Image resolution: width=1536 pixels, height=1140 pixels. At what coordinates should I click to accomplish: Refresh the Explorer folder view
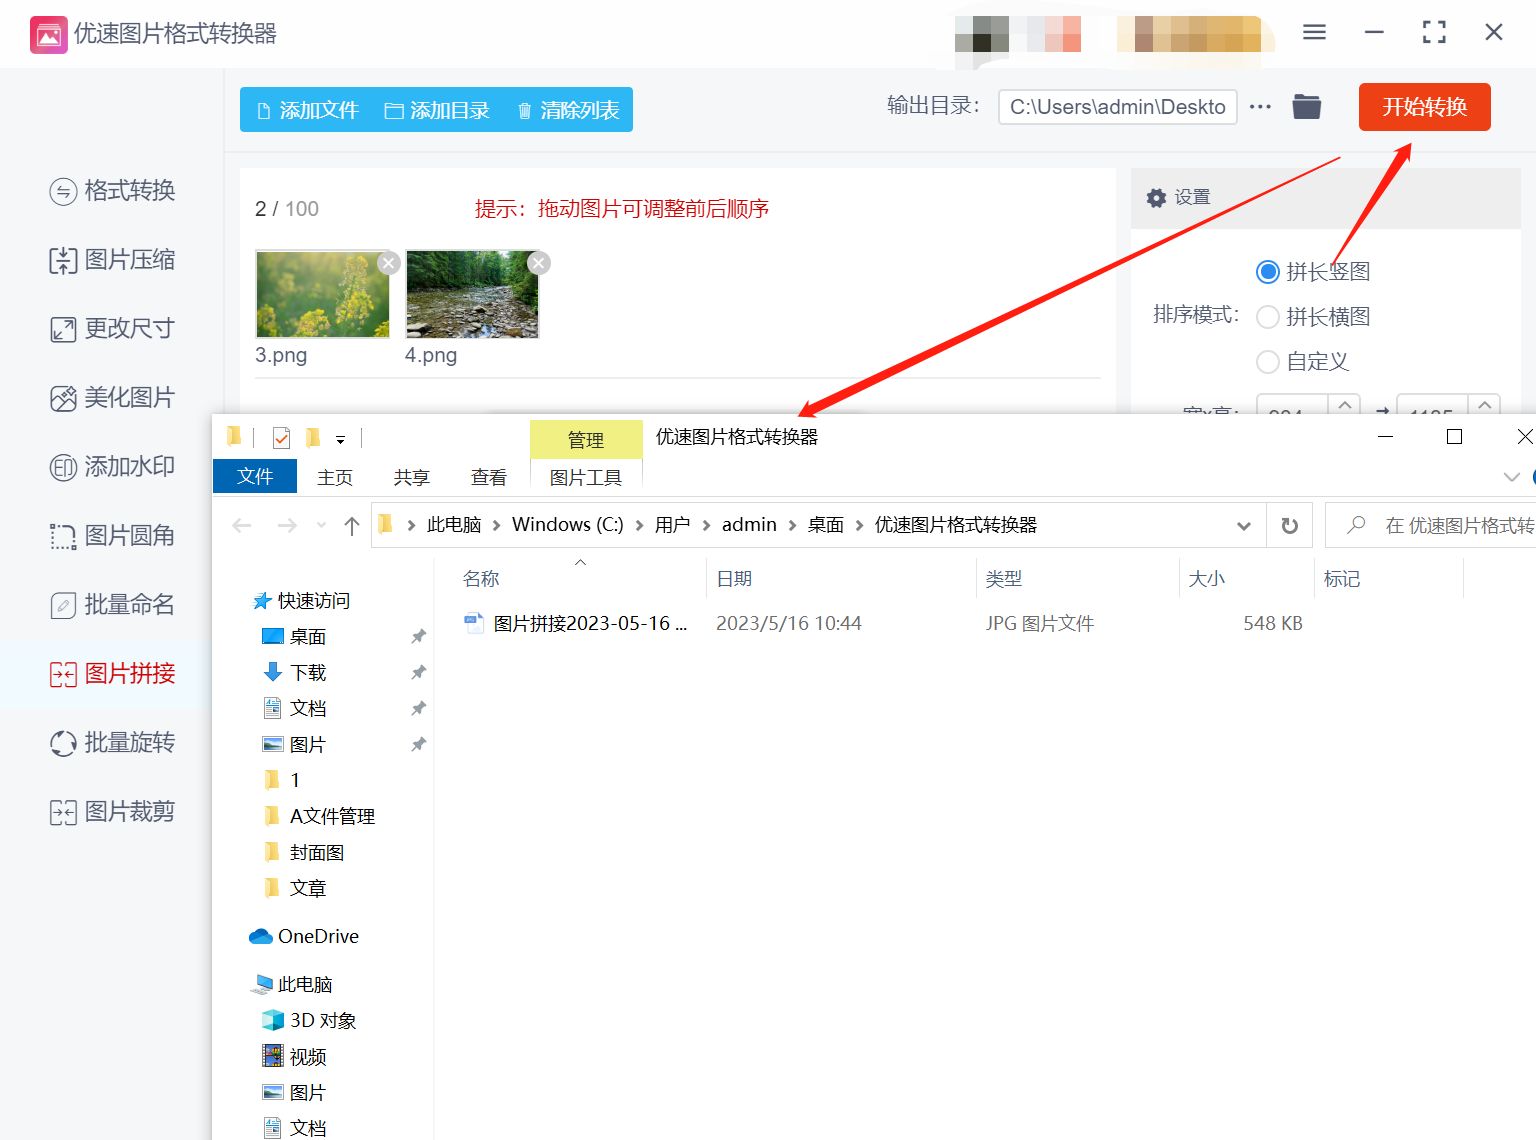click(1290, 526)
